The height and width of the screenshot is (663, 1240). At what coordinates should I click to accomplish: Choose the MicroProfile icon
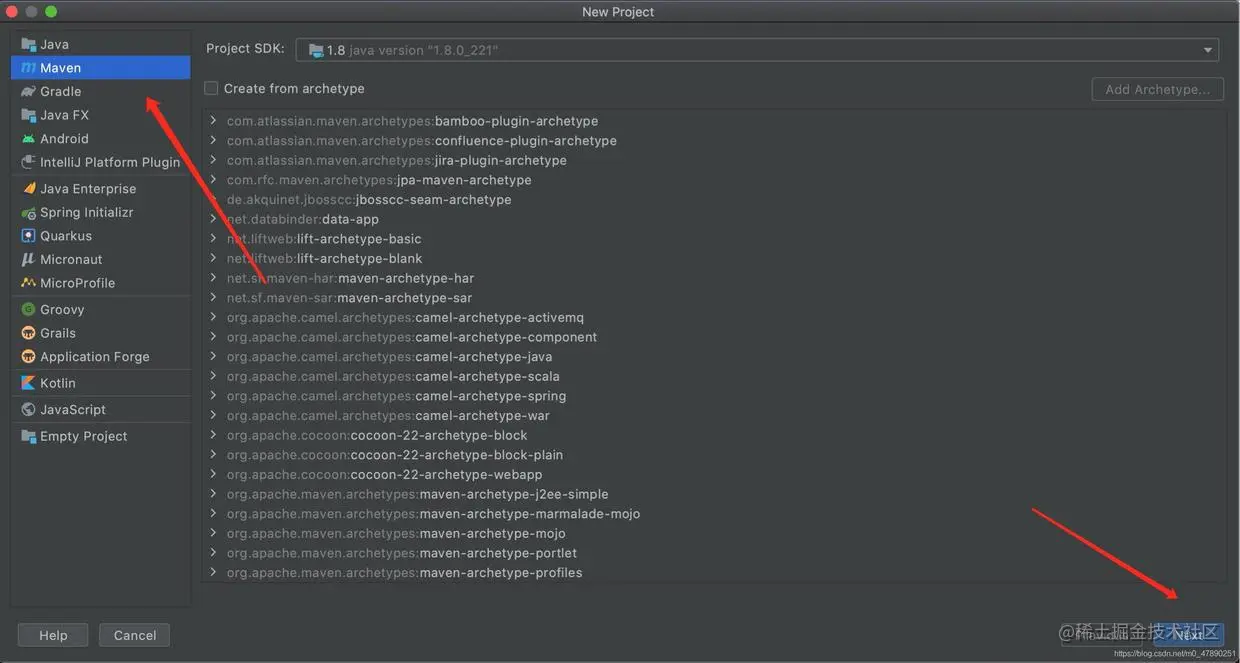coord(28,283)
